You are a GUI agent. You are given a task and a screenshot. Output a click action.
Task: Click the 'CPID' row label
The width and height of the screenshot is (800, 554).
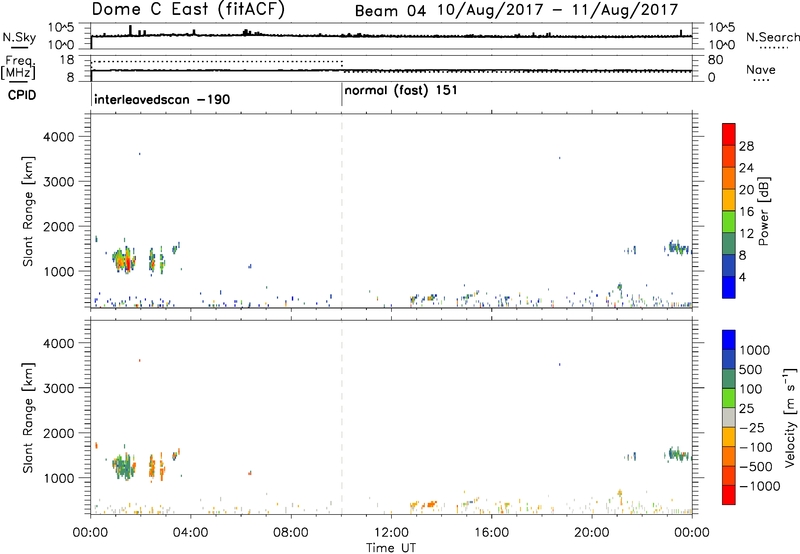(x=21, y=95)
